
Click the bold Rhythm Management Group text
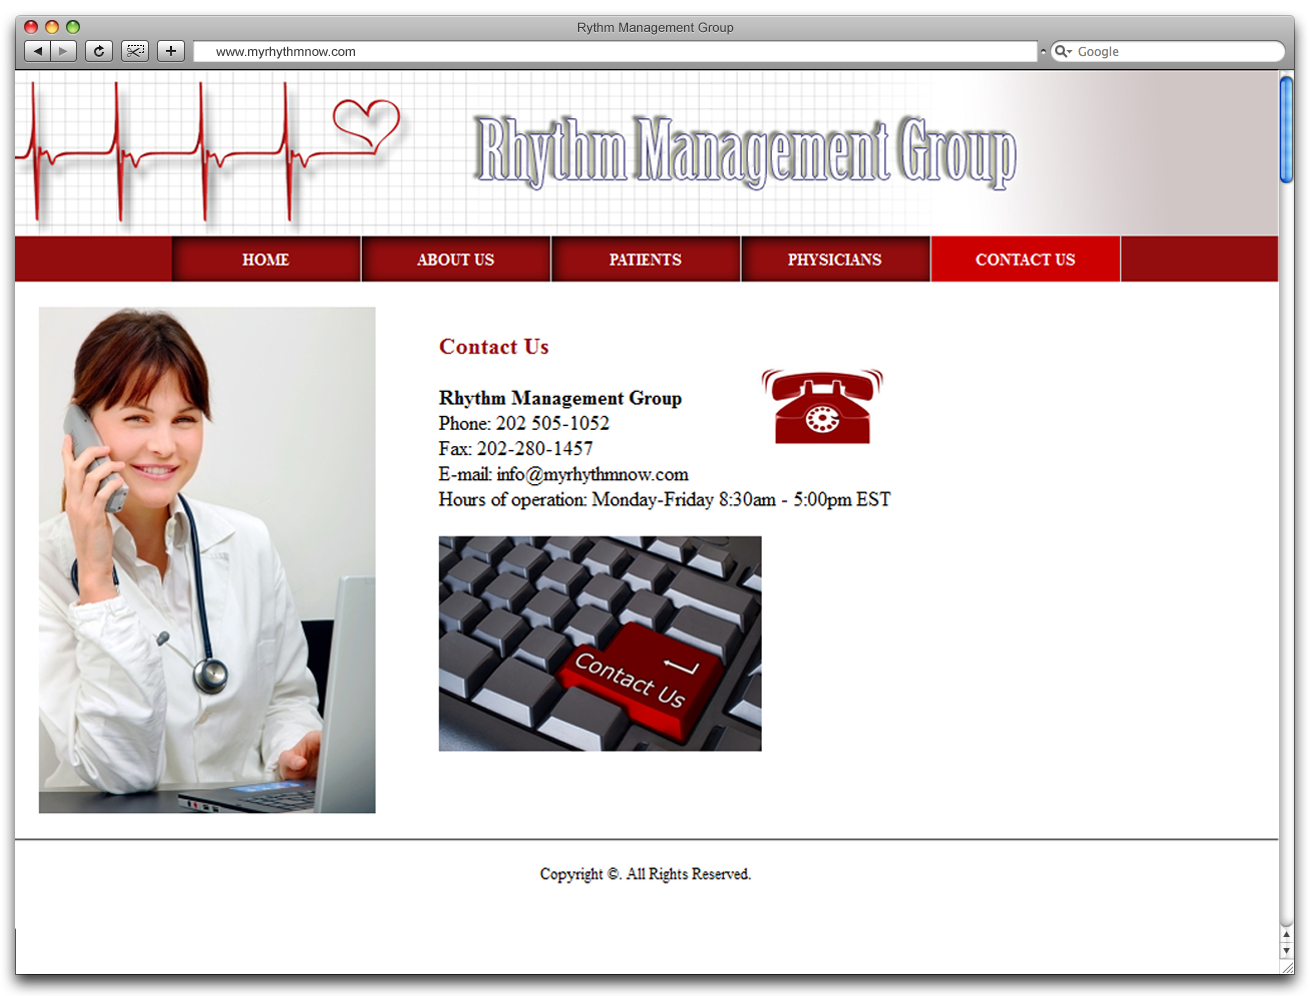[560, 398]
